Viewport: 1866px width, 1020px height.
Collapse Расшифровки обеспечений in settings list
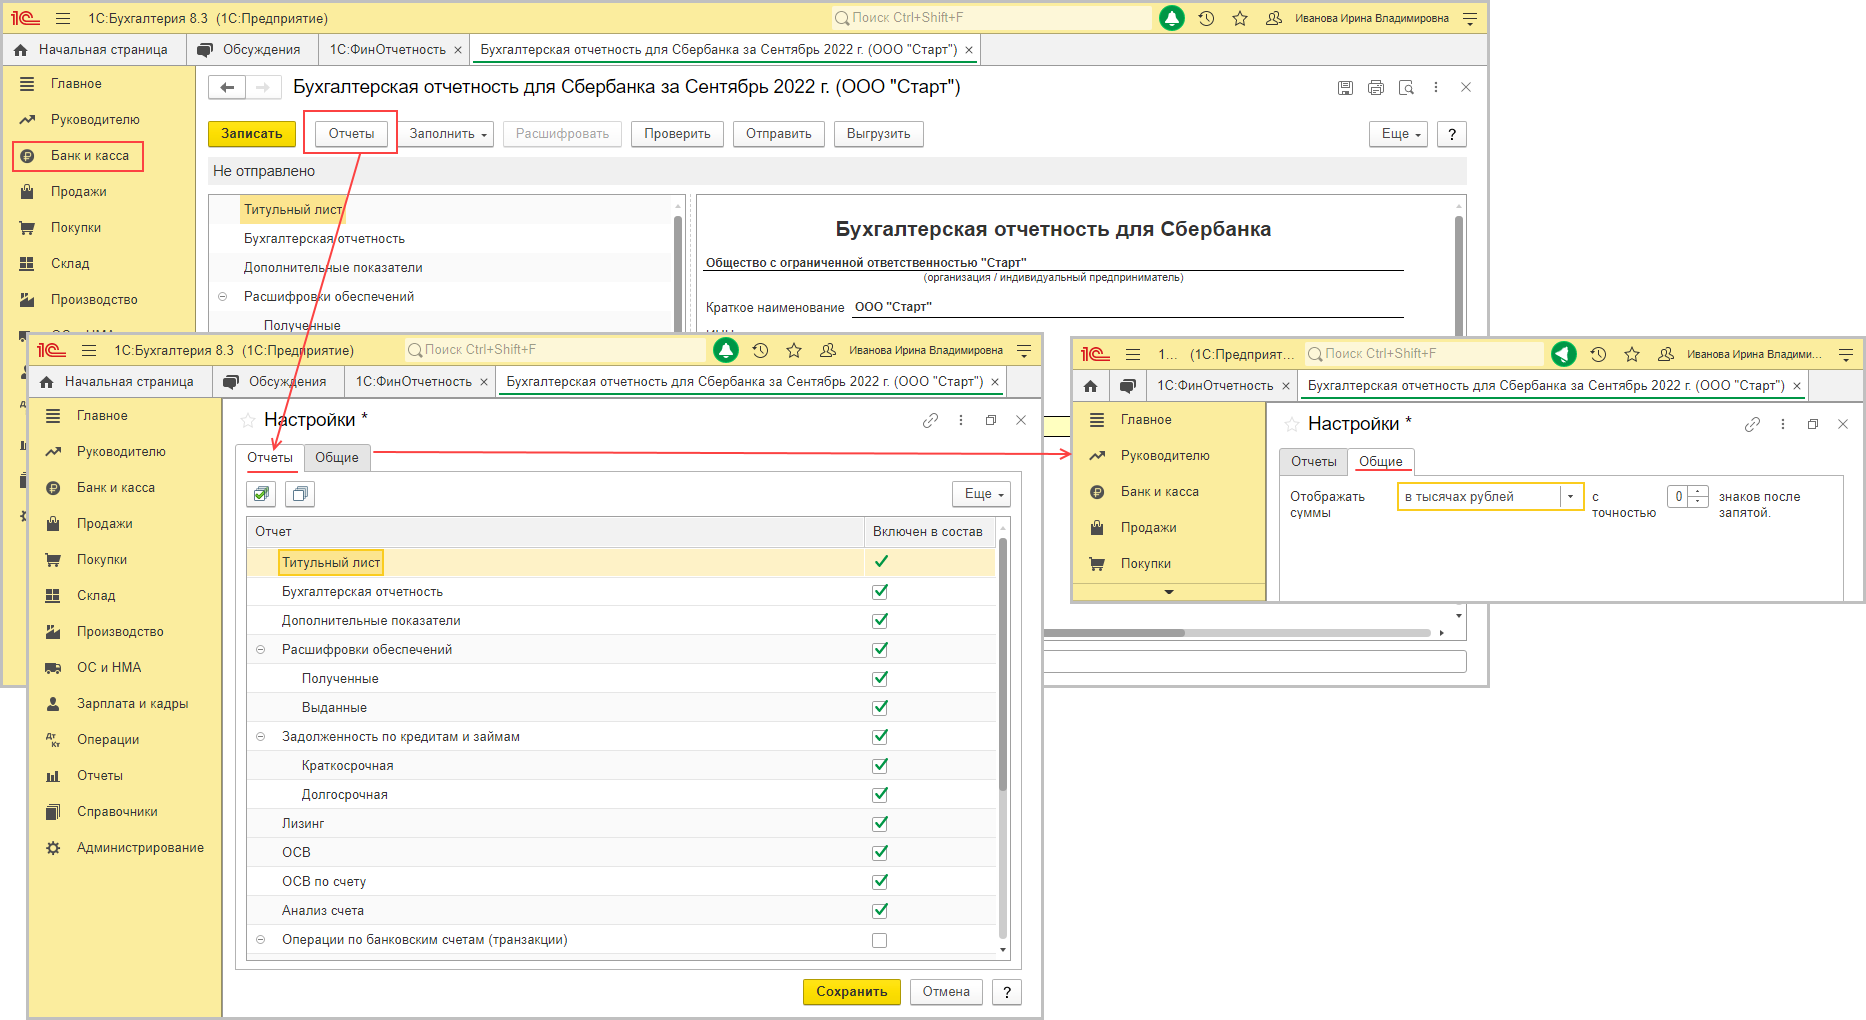pos(261,650)
